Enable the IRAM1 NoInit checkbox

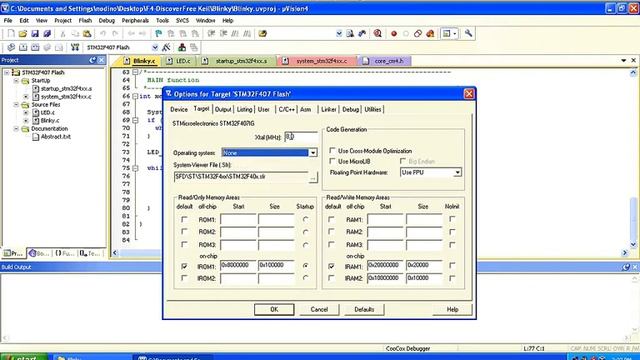(x=452, y=265)
